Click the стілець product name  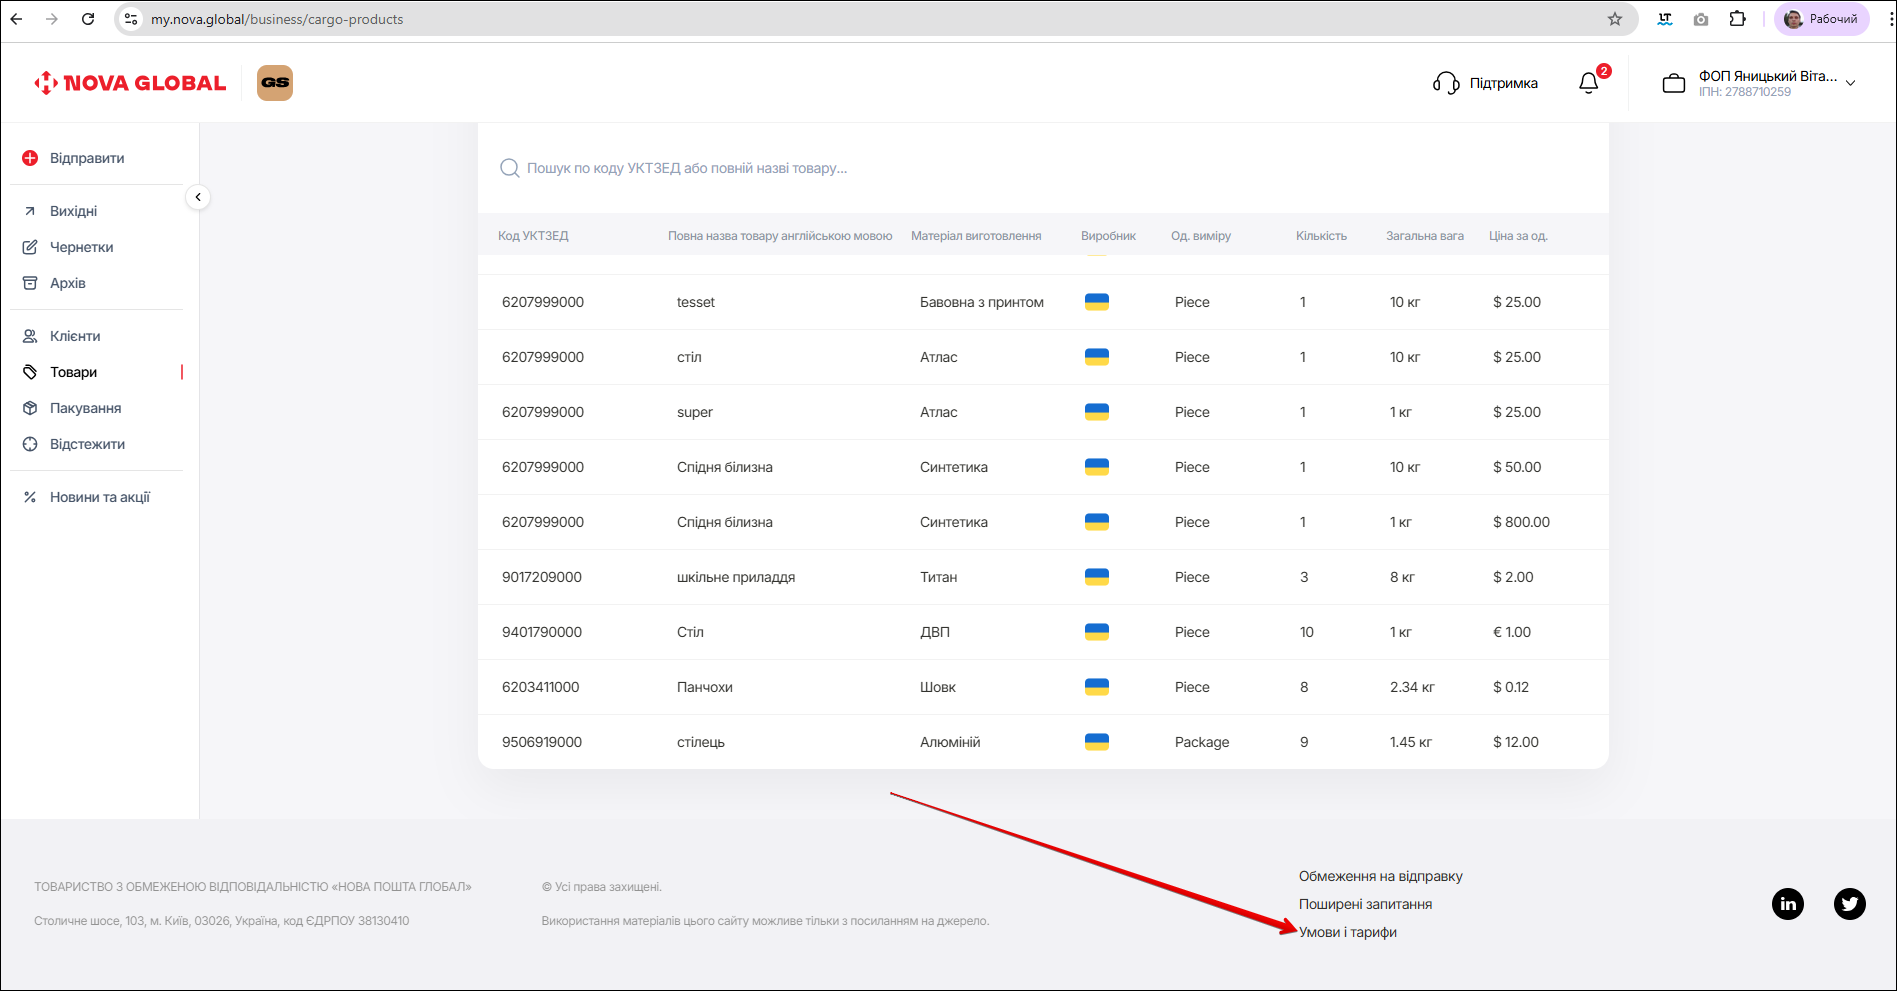pos(701,742)
